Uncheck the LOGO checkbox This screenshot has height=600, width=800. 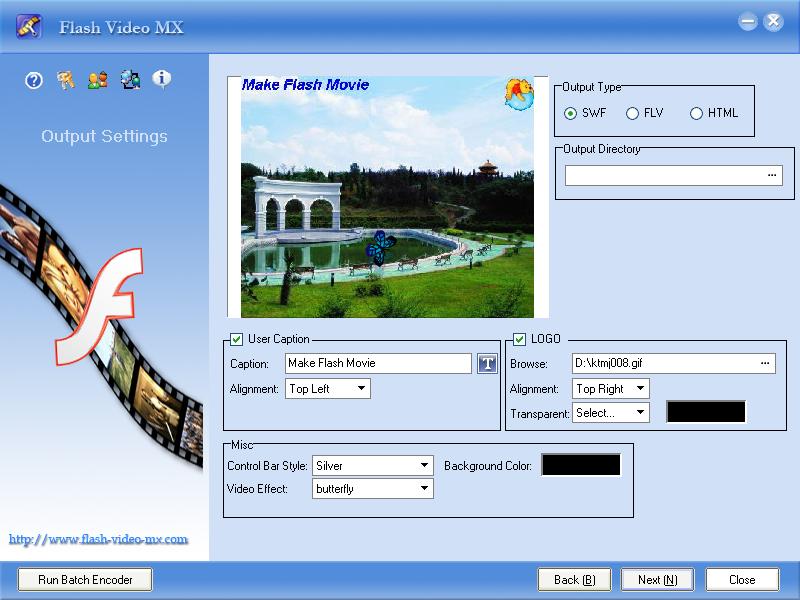tap(520, 339)
